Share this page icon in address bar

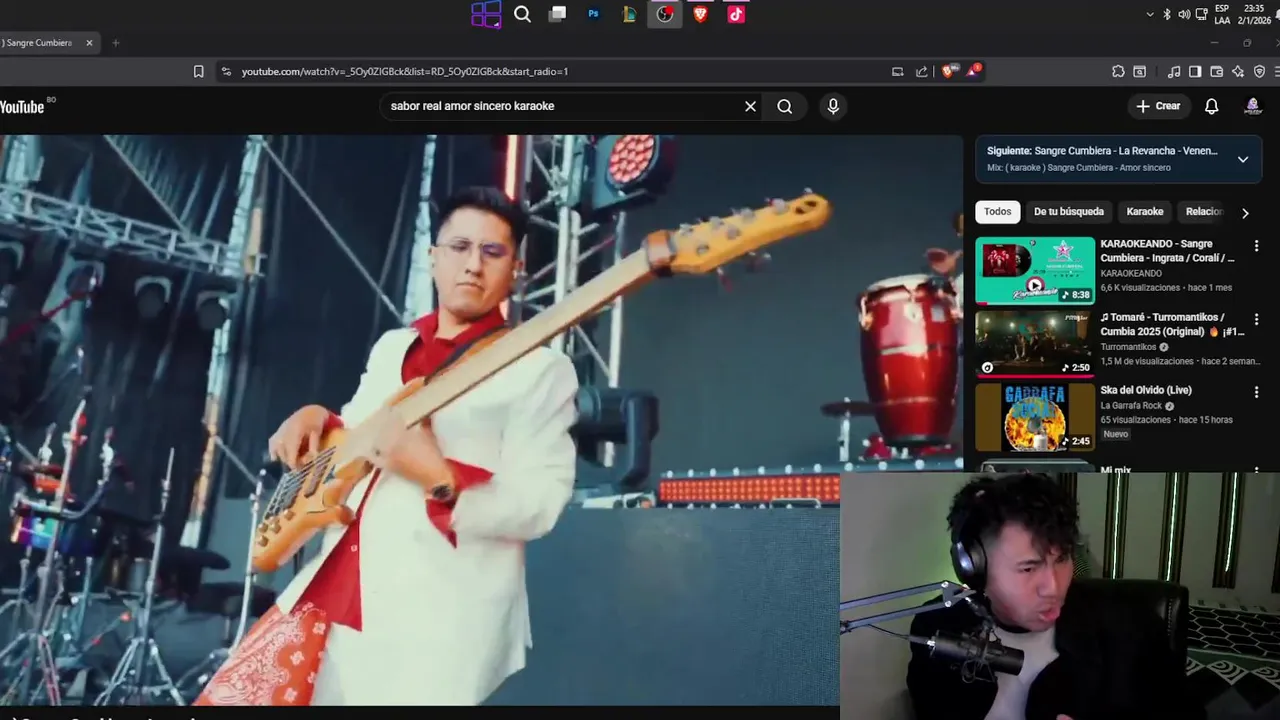click(x=922, y=71)
